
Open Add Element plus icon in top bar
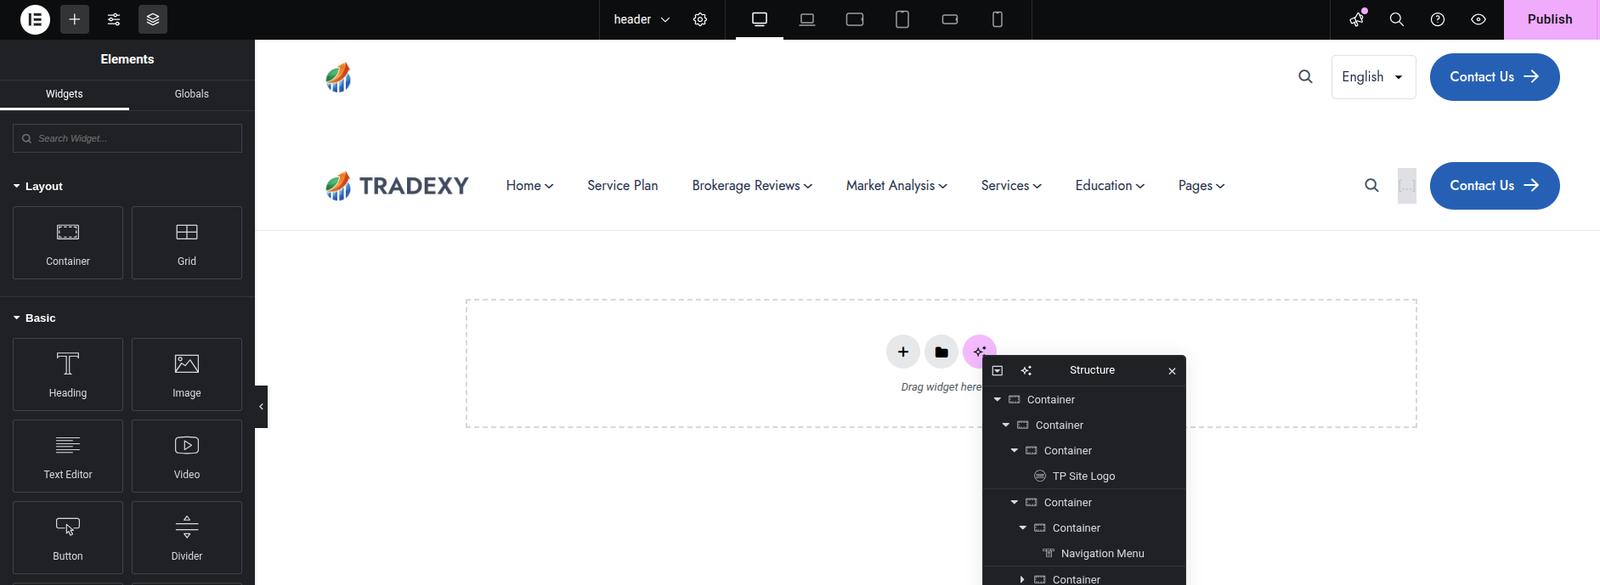pos(75,19)
